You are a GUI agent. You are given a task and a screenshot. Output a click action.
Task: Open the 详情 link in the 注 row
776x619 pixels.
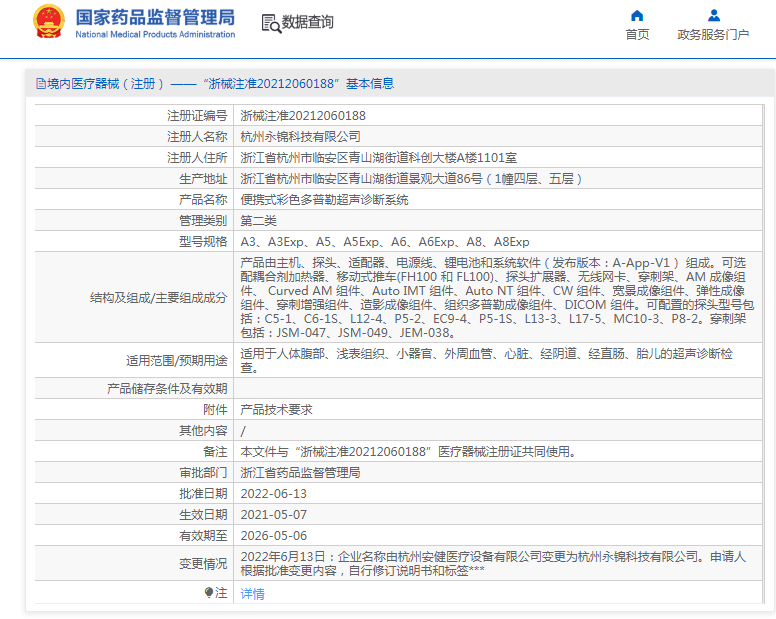coord(253,594)
